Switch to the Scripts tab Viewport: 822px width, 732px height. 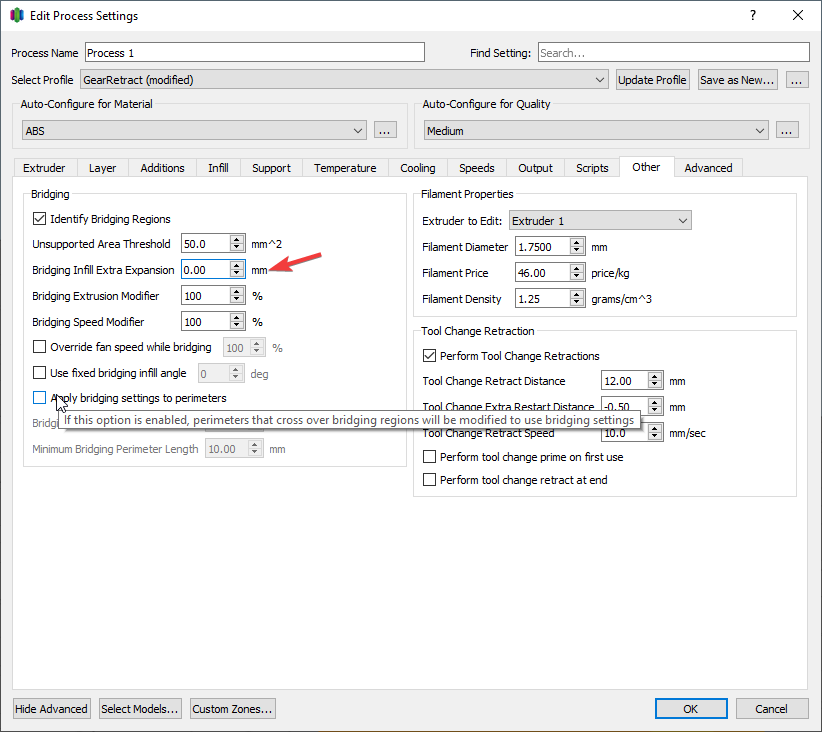[592, 168]
